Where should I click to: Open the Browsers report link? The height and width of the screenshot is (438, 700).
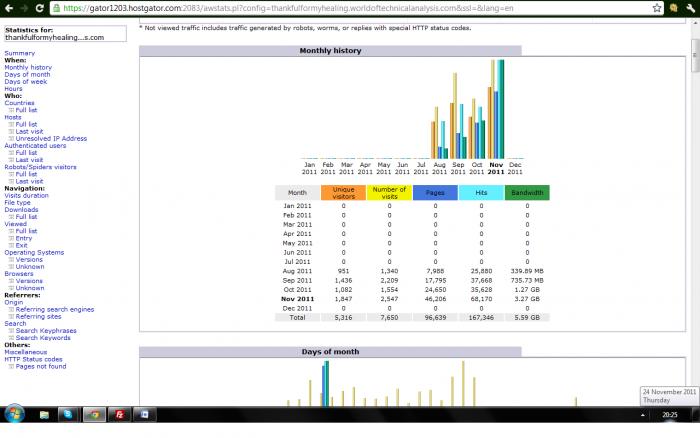tap(19, 274)
